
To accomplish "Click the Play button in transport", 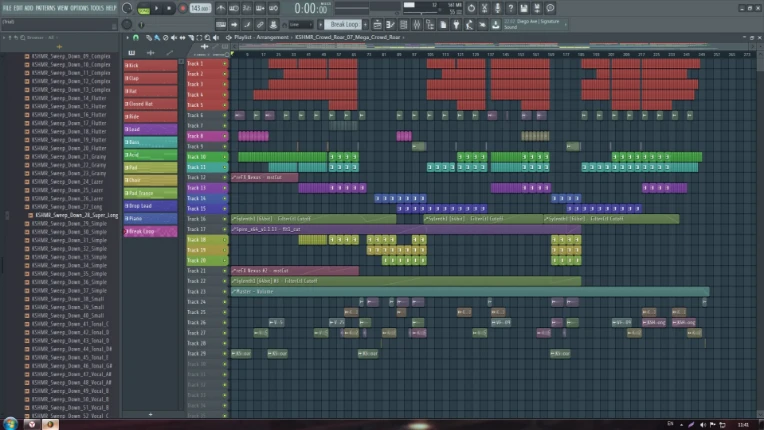I will click(156, 8).
